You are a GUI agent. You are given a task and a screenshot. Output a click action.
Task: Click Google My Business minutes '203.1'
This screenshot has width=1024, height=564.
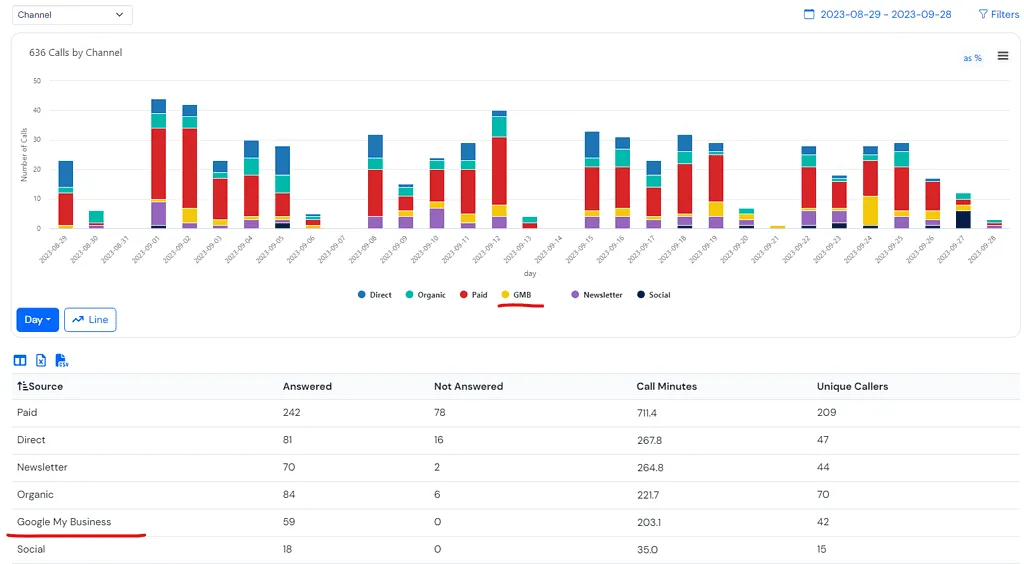click(648, 522)
